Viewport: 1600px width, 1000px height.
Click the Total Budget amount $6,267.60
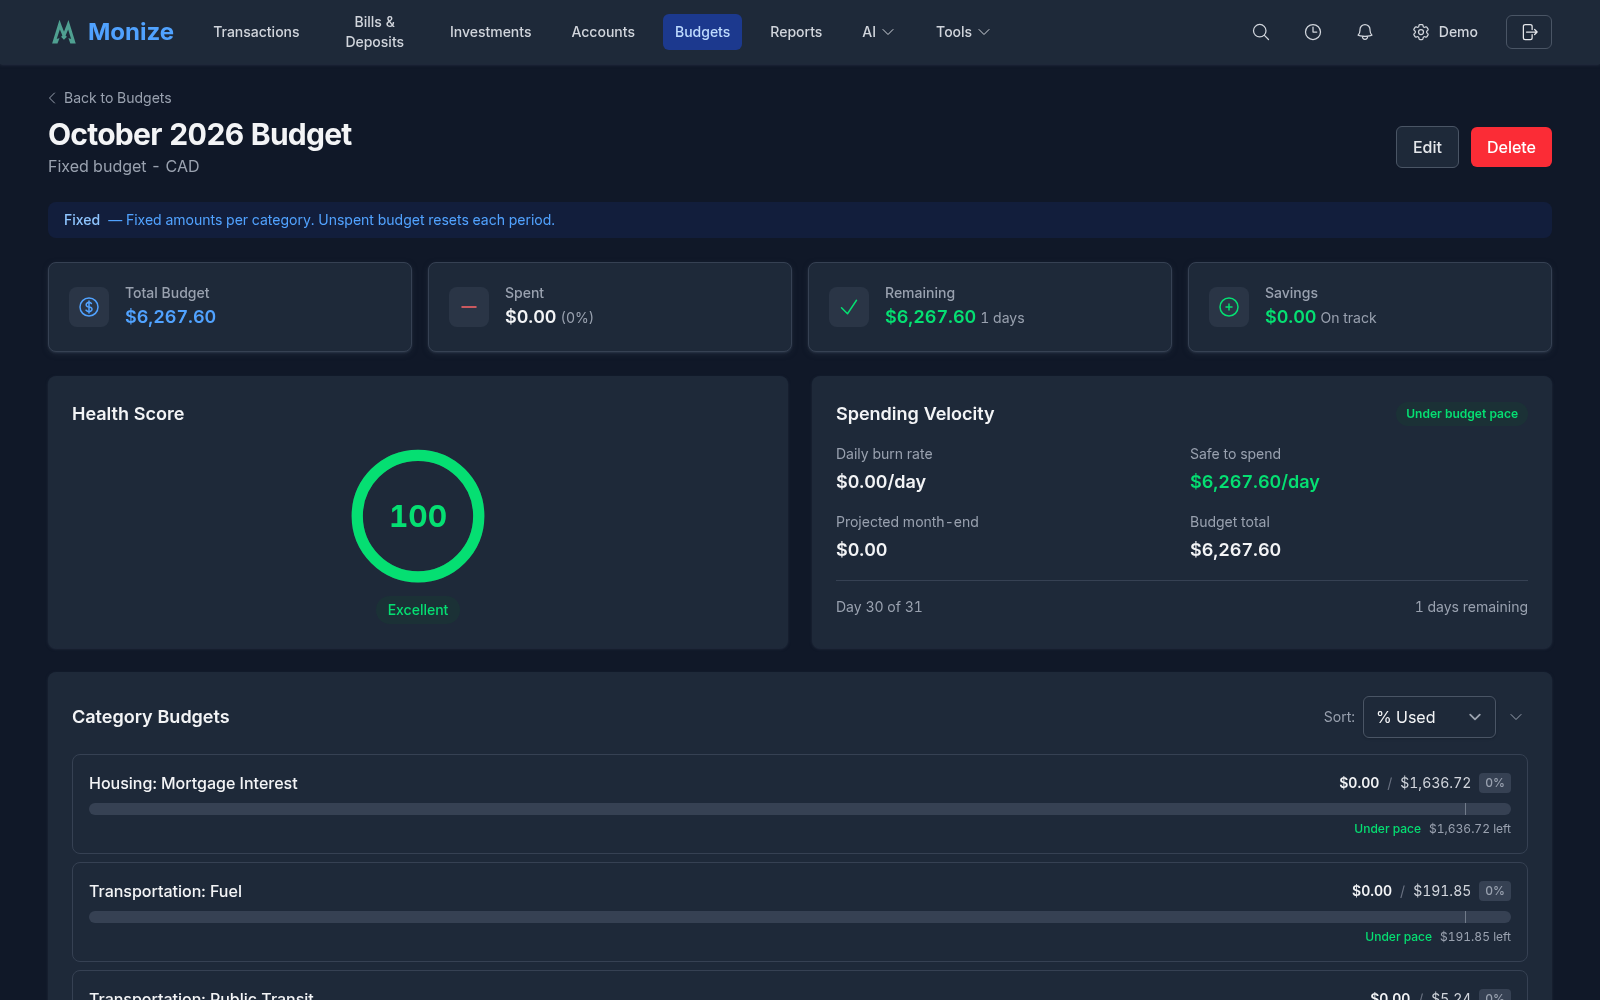(x=170, y=317)
